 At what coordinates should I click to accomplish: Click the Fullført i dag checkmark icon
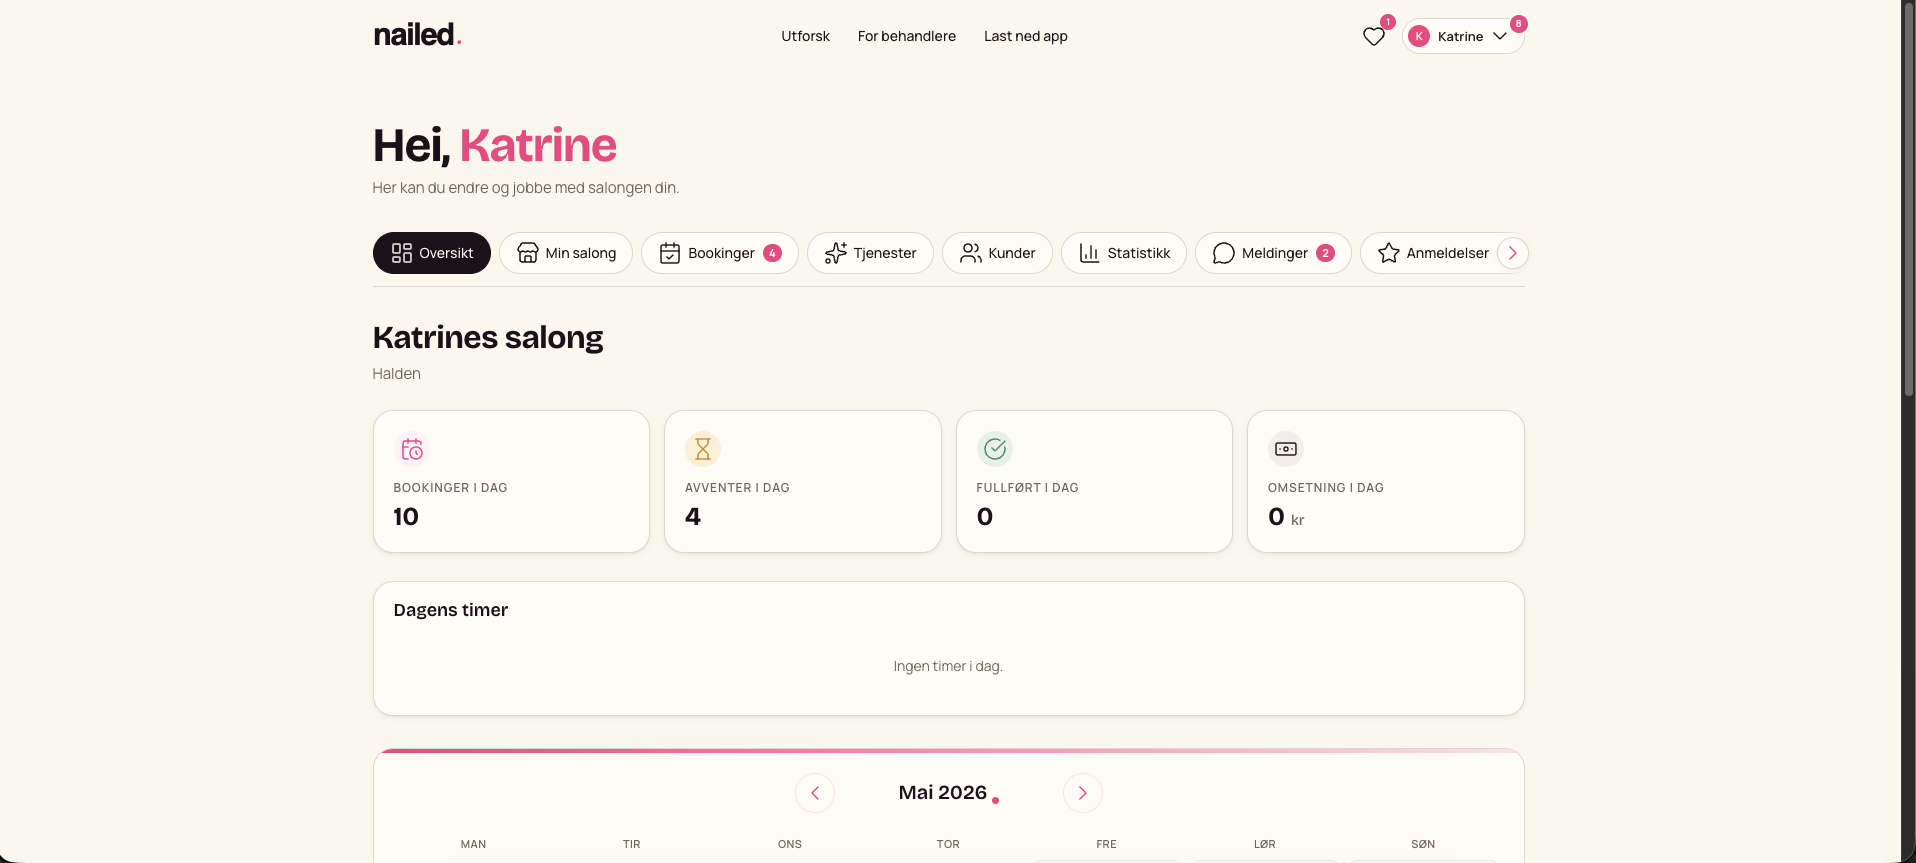pos(995,449)
